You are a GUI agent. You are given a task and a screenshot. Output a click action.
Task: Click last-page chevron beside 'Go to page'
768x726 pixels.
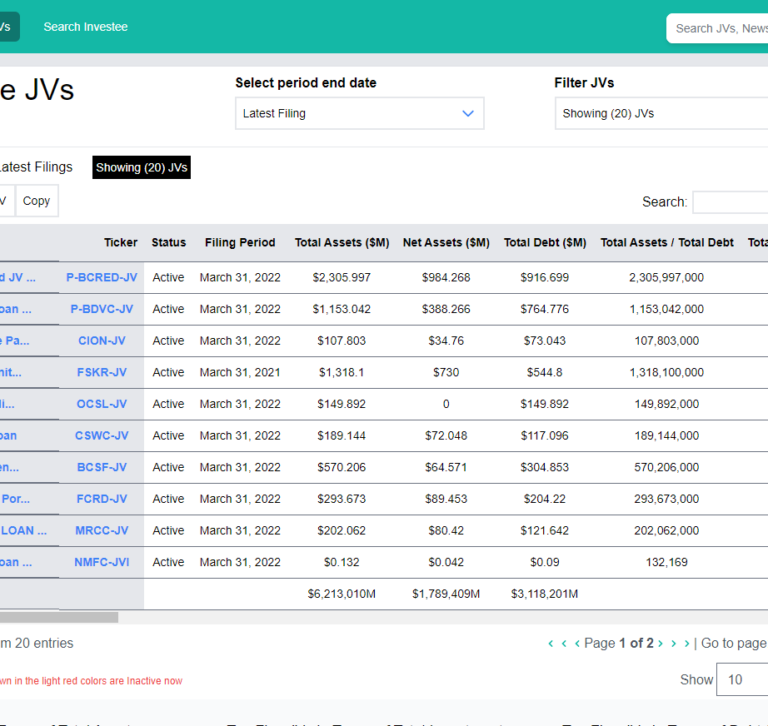pos(687,643)
